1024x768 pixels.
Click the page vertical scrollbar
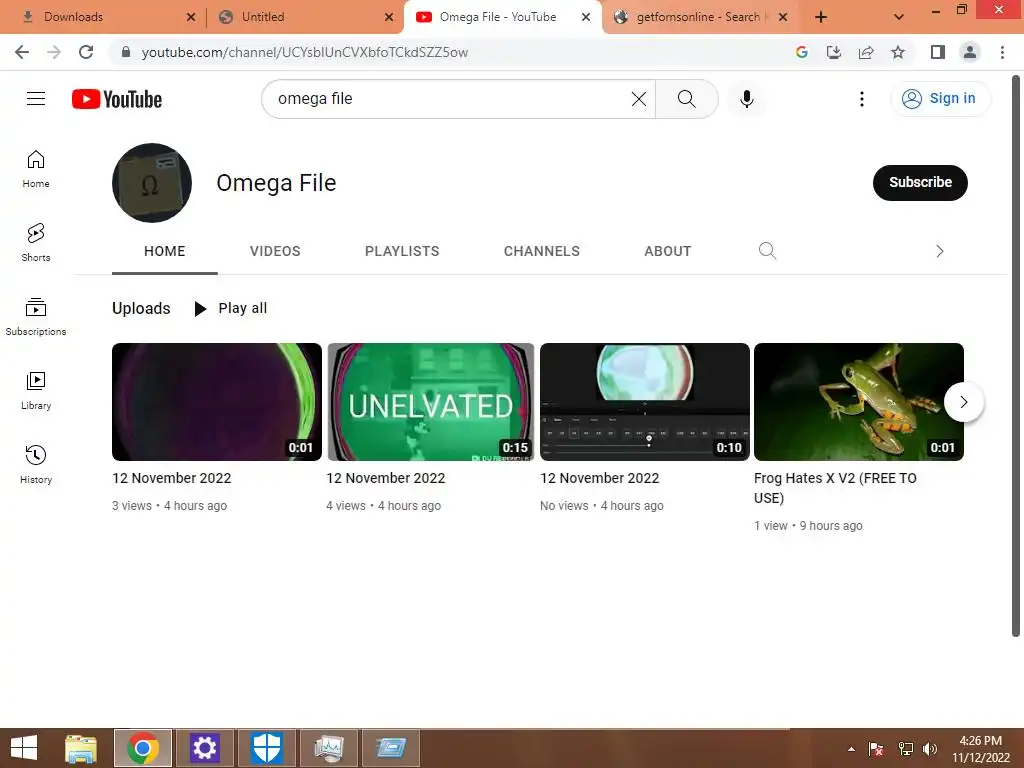pyautogui.click(x=1016, y=356)
